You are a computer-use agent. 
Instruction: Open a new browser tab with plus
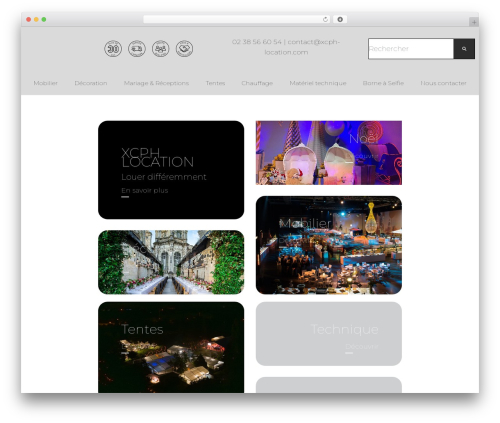(x=474, y=22)
